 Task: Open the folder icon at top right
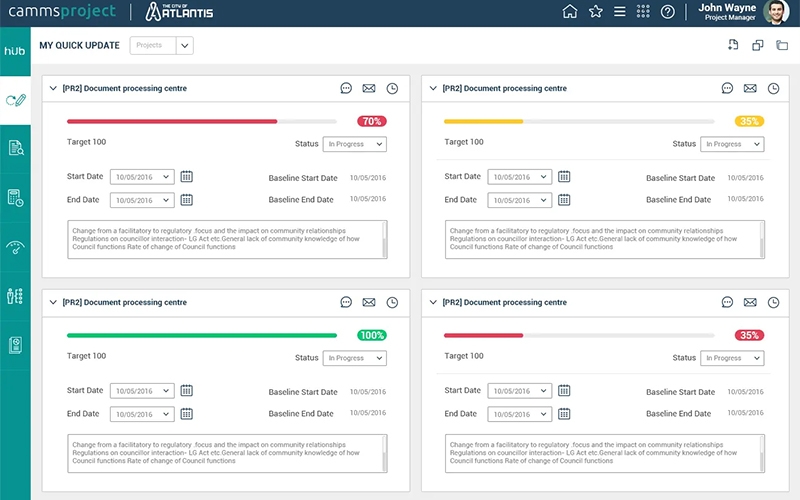pos(782,45)
